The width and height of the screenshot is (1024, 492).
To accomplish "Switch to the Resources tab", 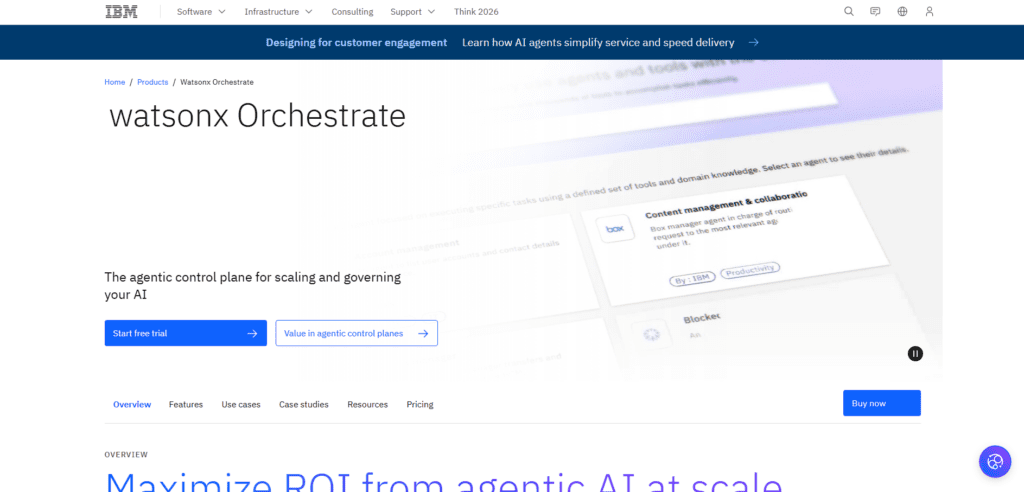I will click(368, 404).
